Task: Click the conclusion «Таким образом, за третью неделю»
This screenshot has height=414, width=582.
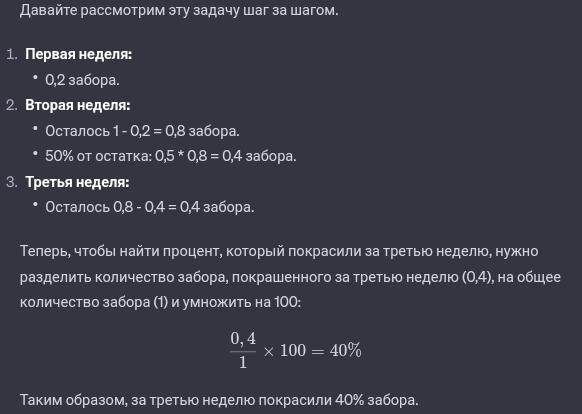Action: point(137,400)
